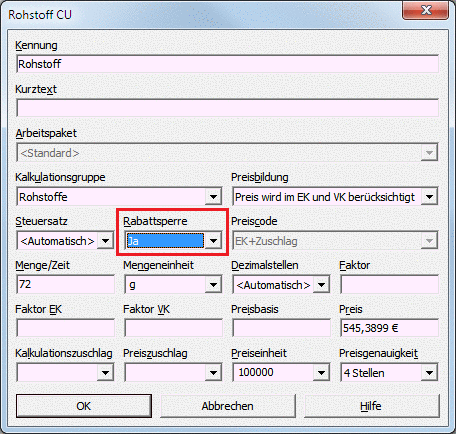Expand the Preiszuschlag dropdown arrow
This screenshot has width=456, height=434.
213,373
